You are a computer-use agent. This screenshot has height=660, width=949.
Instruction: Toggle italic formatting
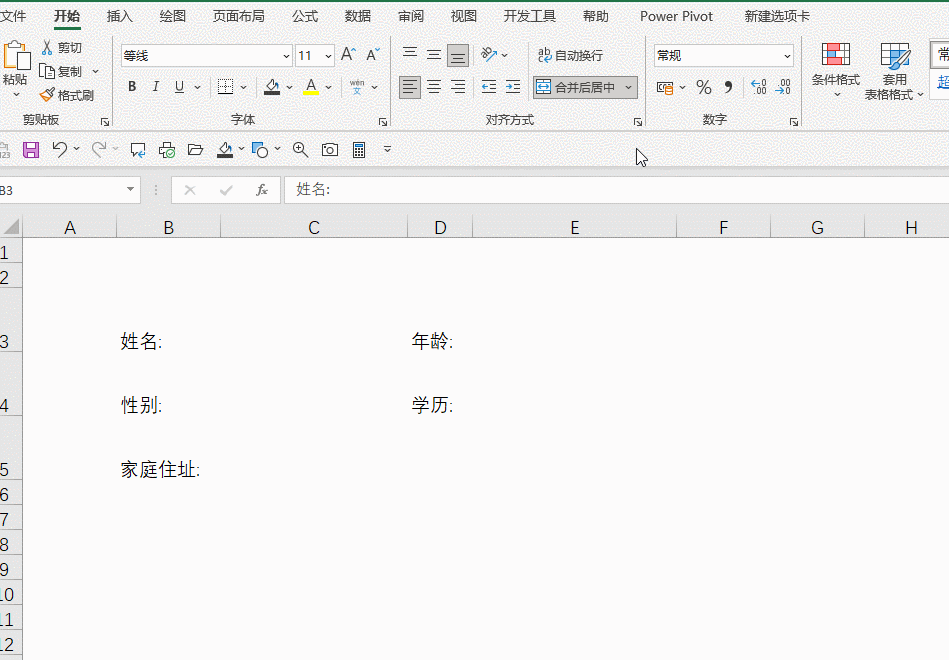155,87
